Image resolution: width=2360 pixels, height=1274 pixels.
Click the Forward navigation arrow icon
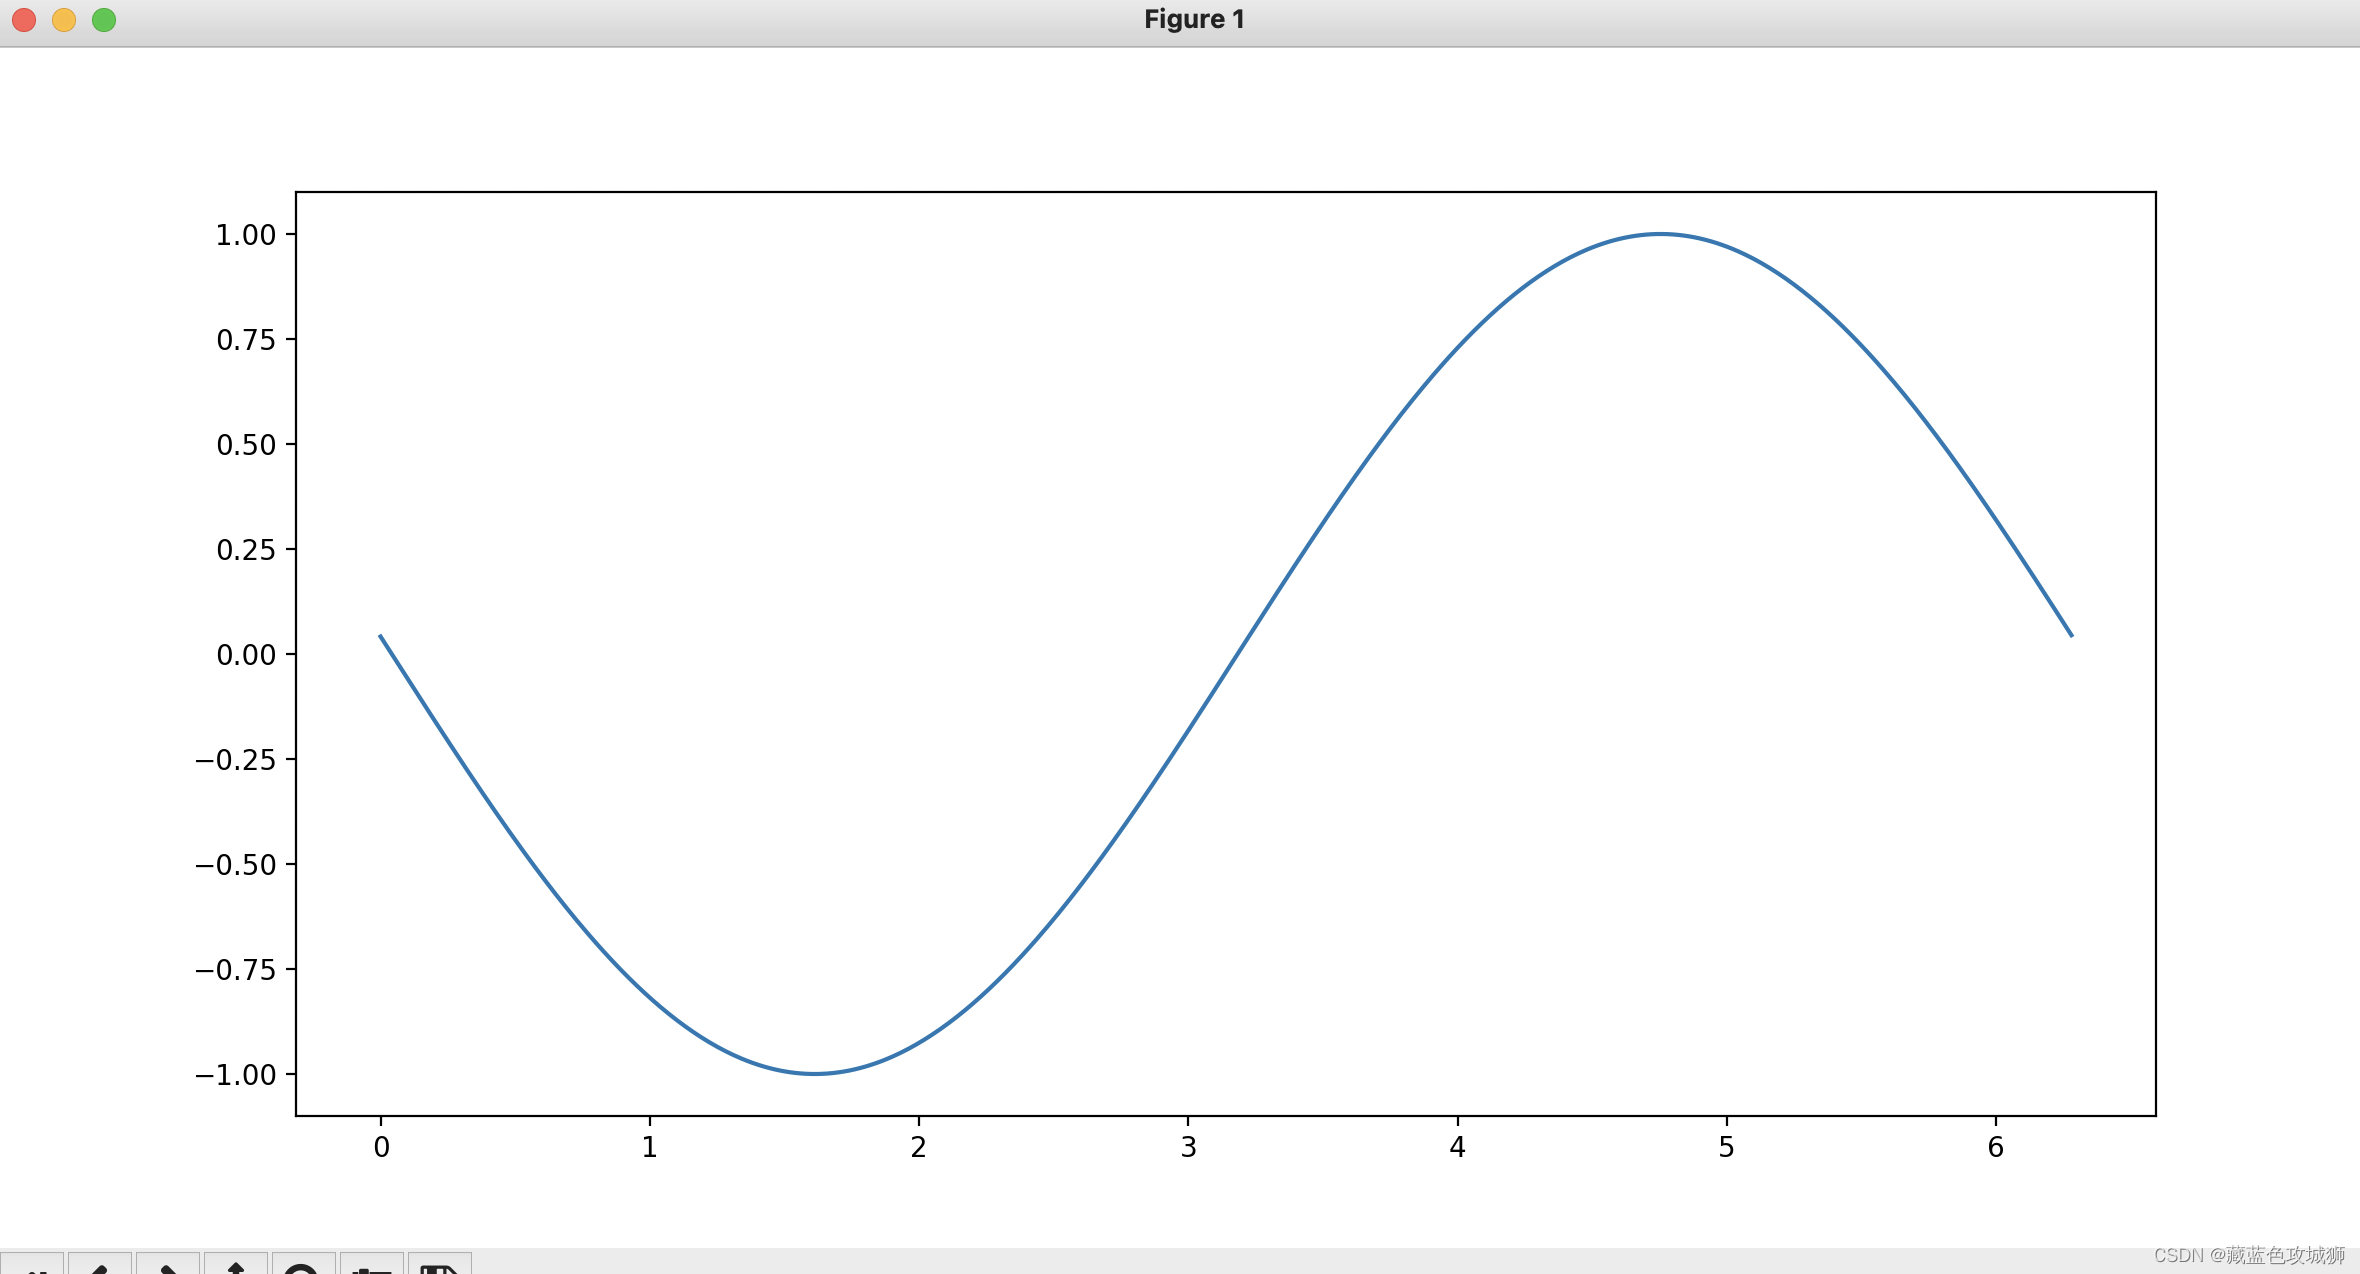click(x=168, y=1268)
